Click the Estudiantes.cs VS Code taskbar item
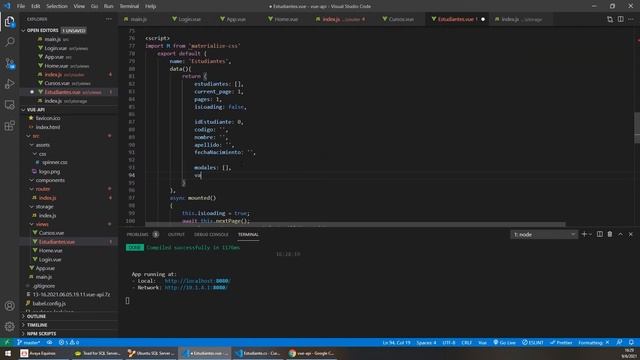640x360 pixels. [x=258, y=353]
